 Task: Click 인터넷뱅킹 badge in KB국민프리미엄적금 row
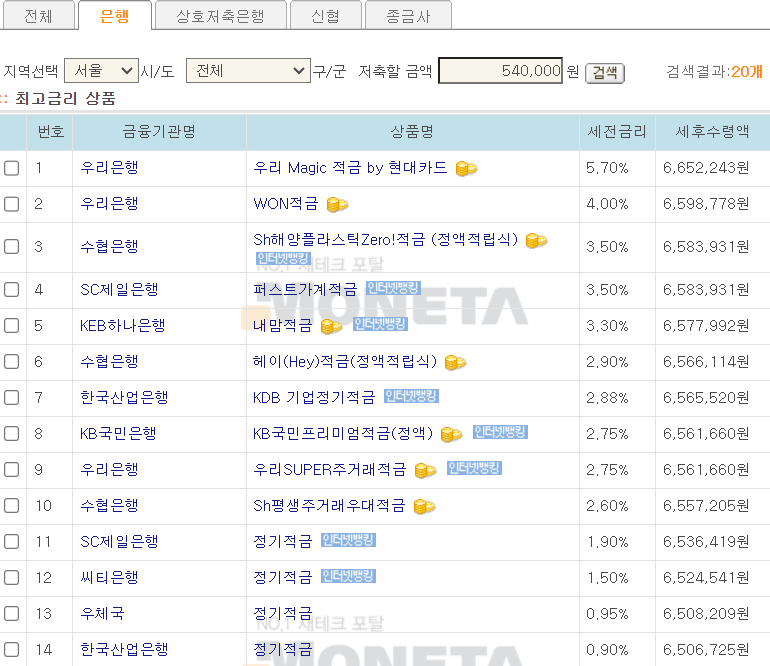point(500,432)
